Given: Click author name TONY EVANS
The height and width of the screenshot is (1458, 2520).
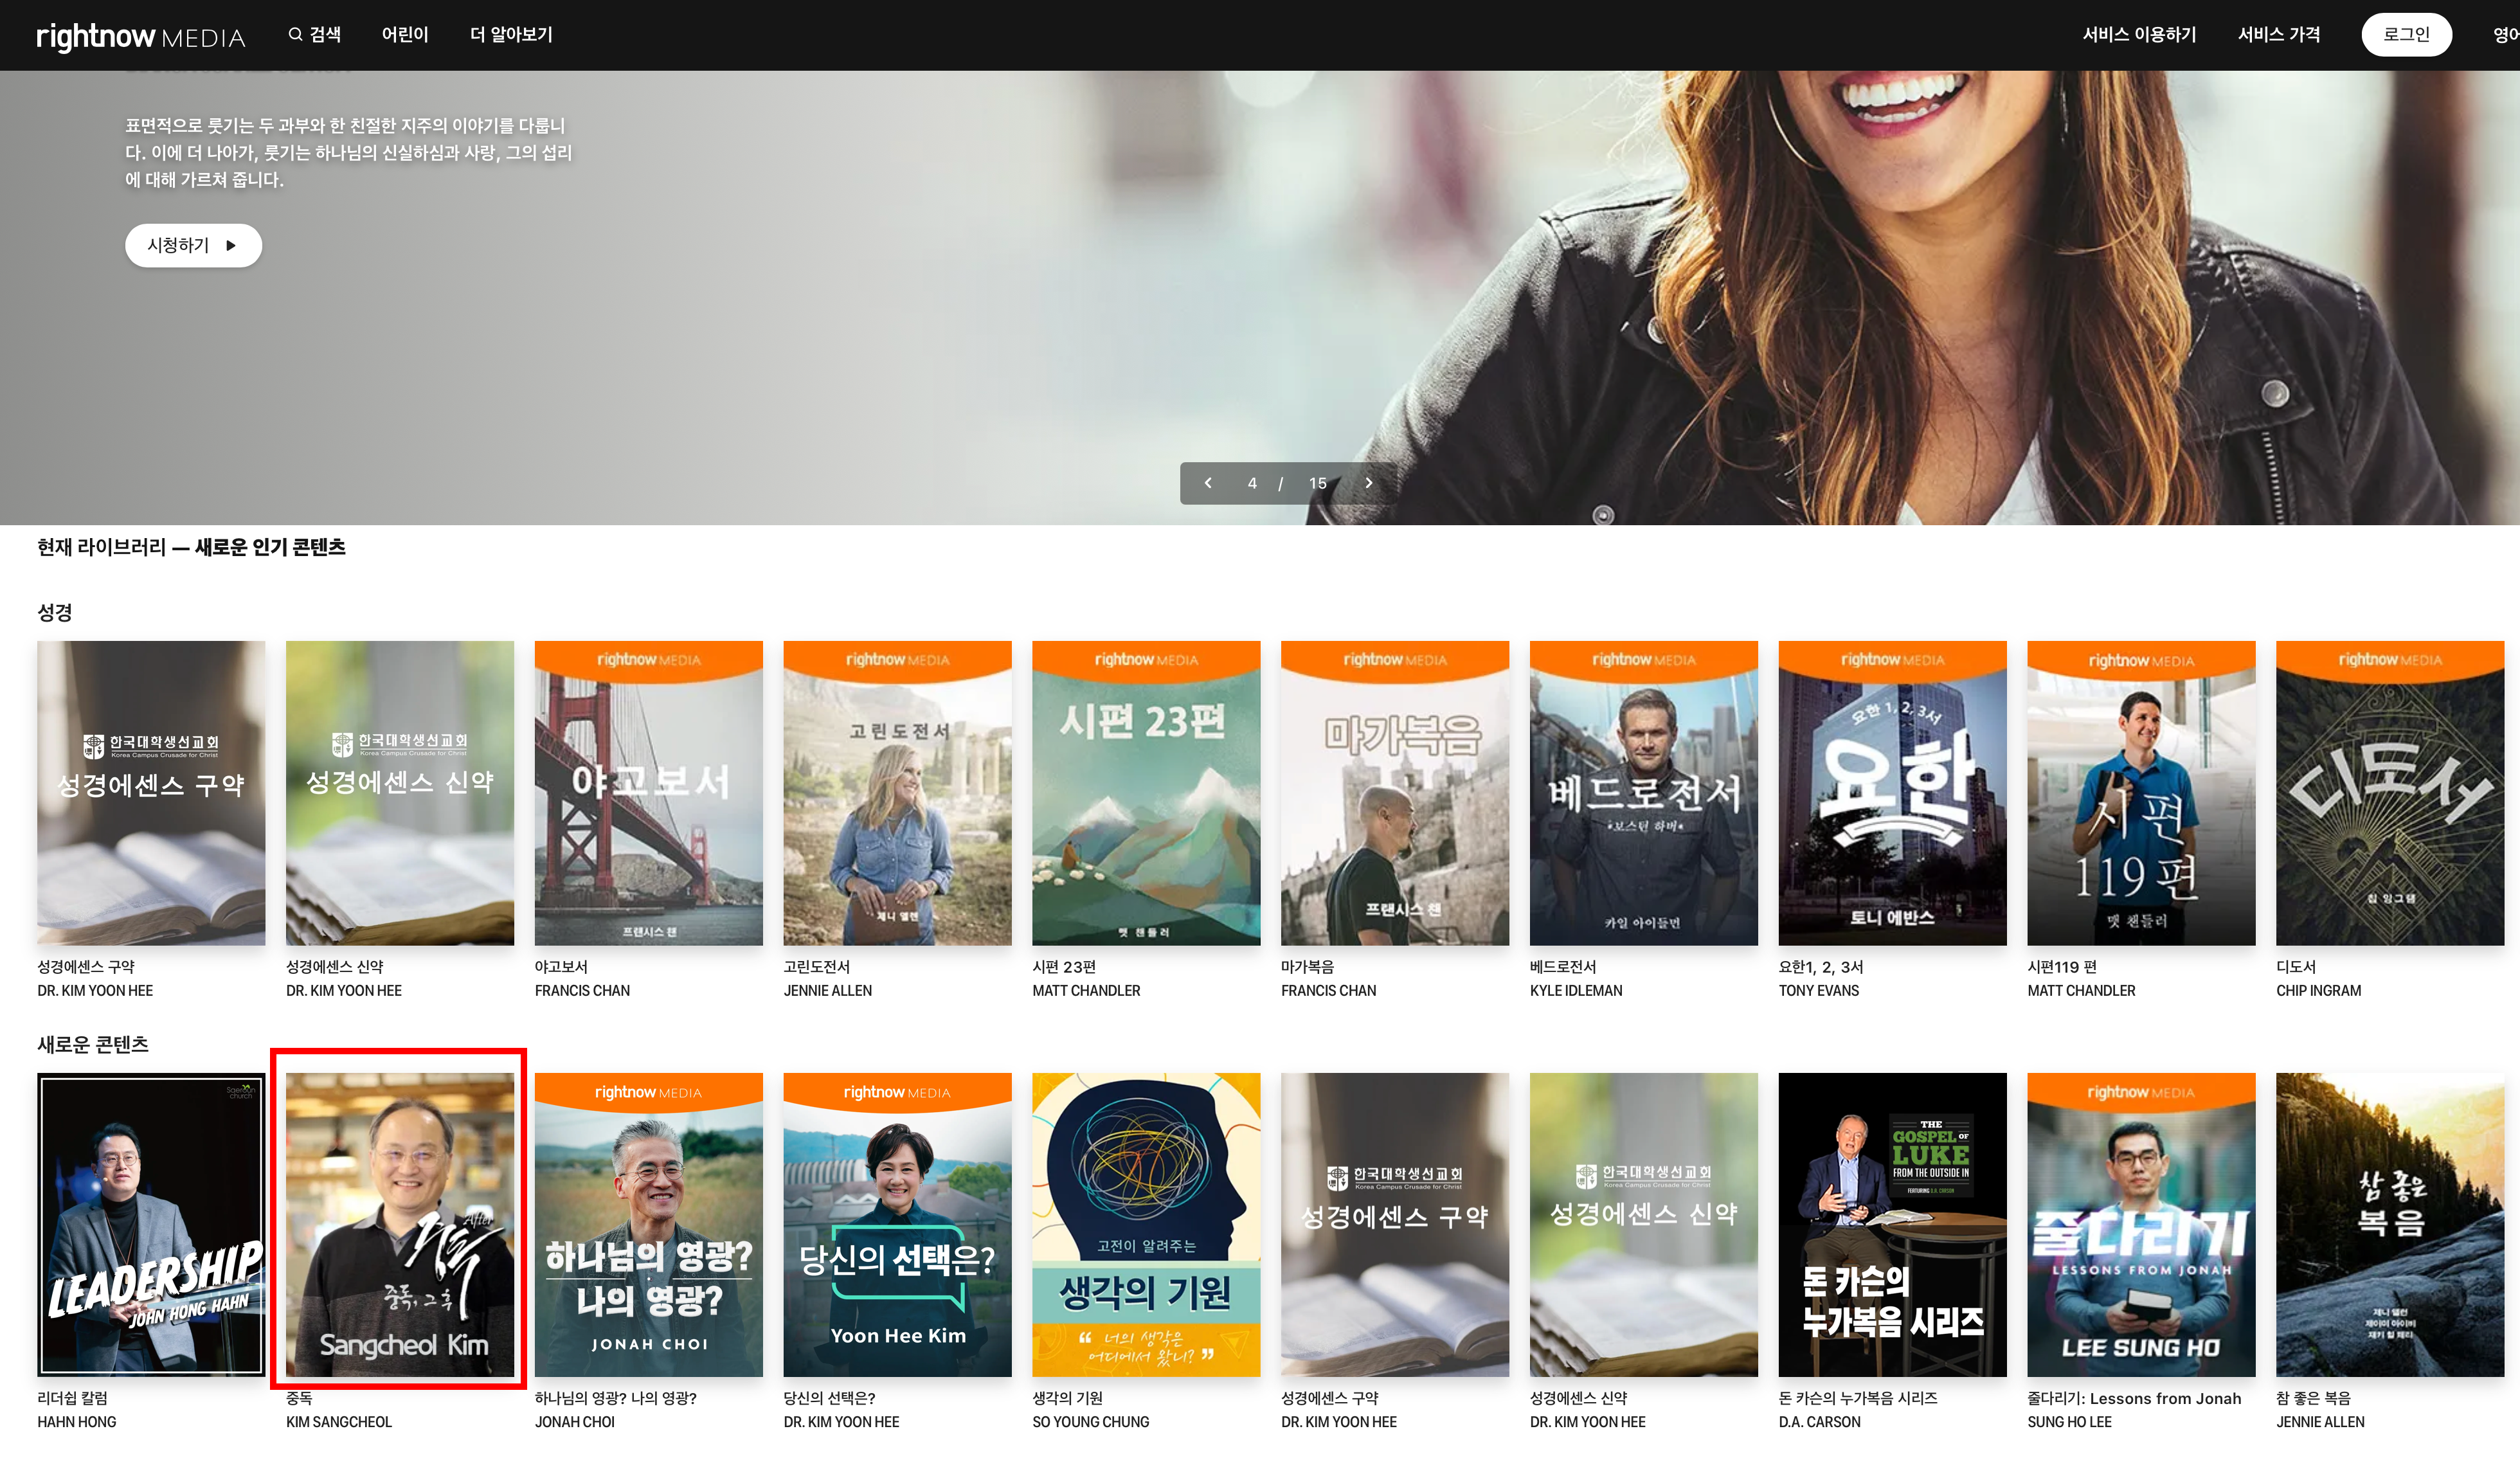Looking at the screenshot, I should click(x=1819, y=990).
